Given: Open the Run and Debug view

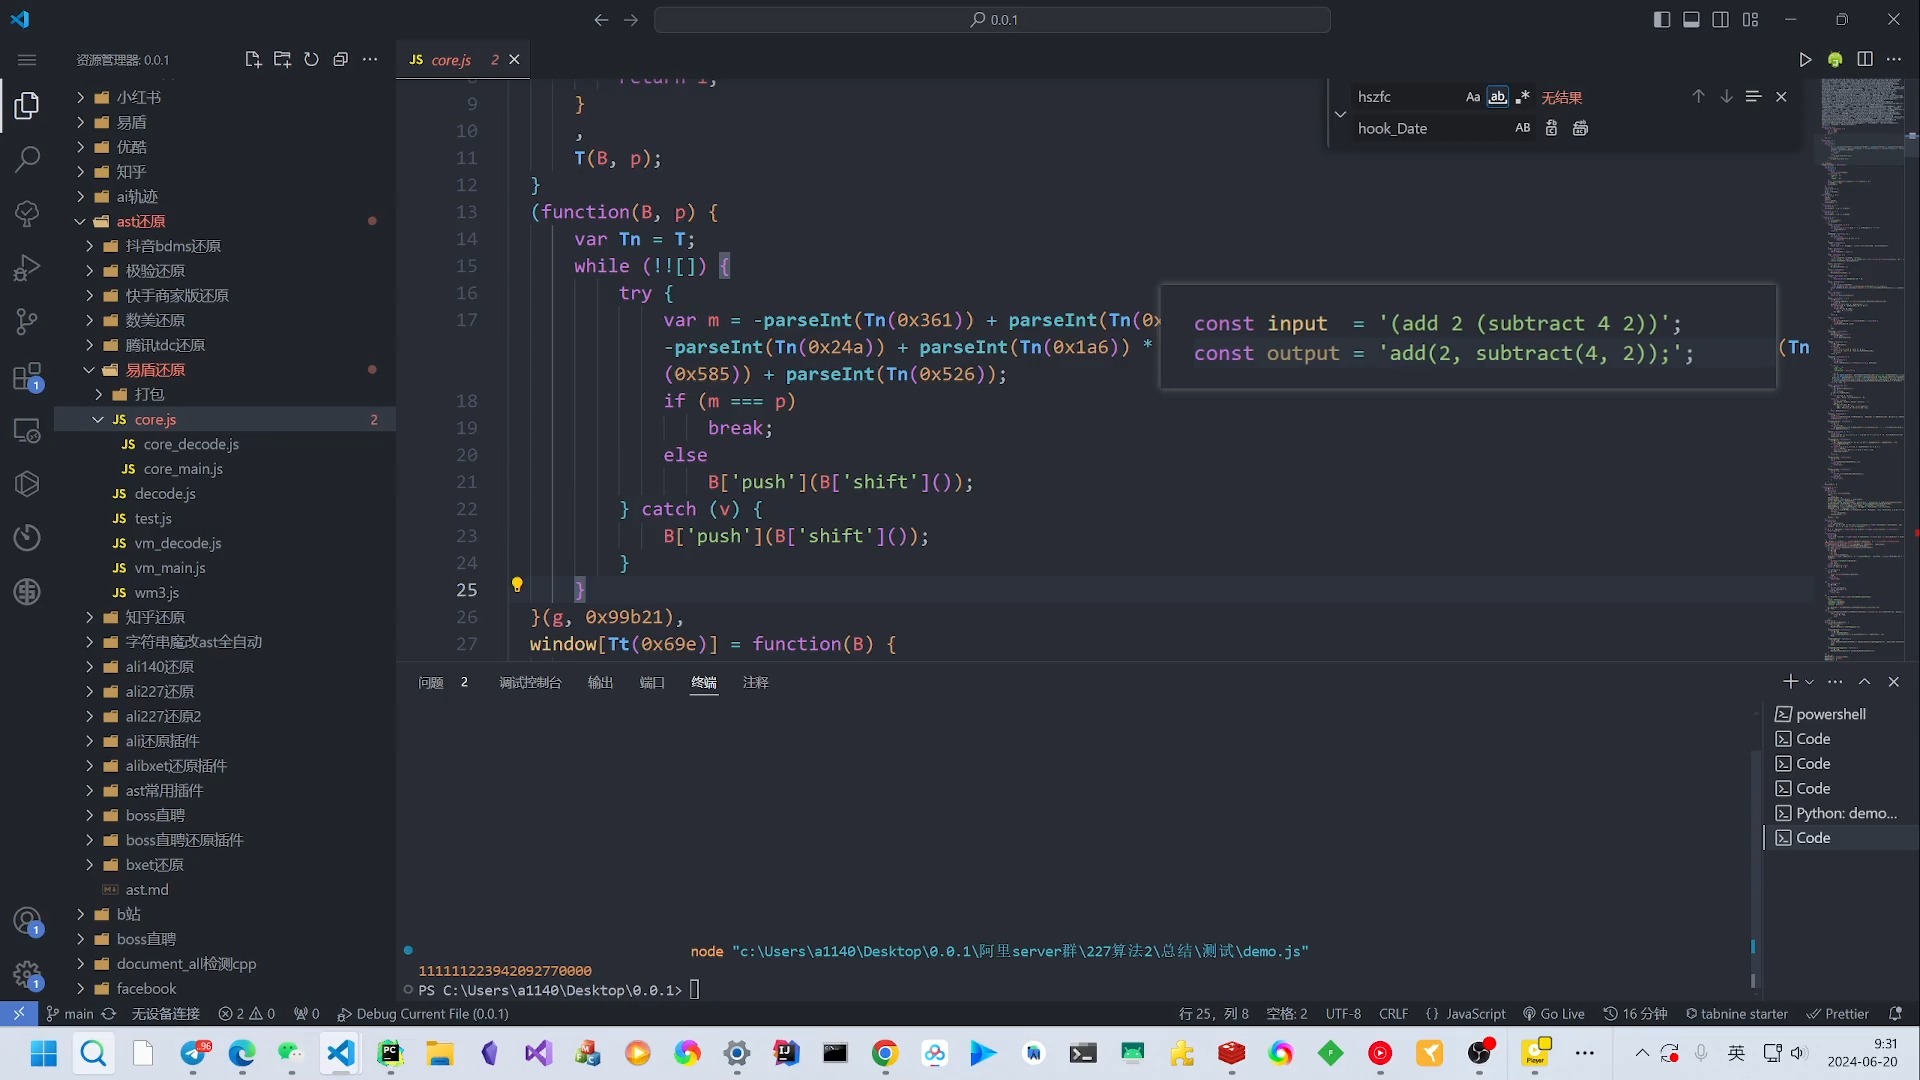Looking at the screenshot, I should (27, 267).
